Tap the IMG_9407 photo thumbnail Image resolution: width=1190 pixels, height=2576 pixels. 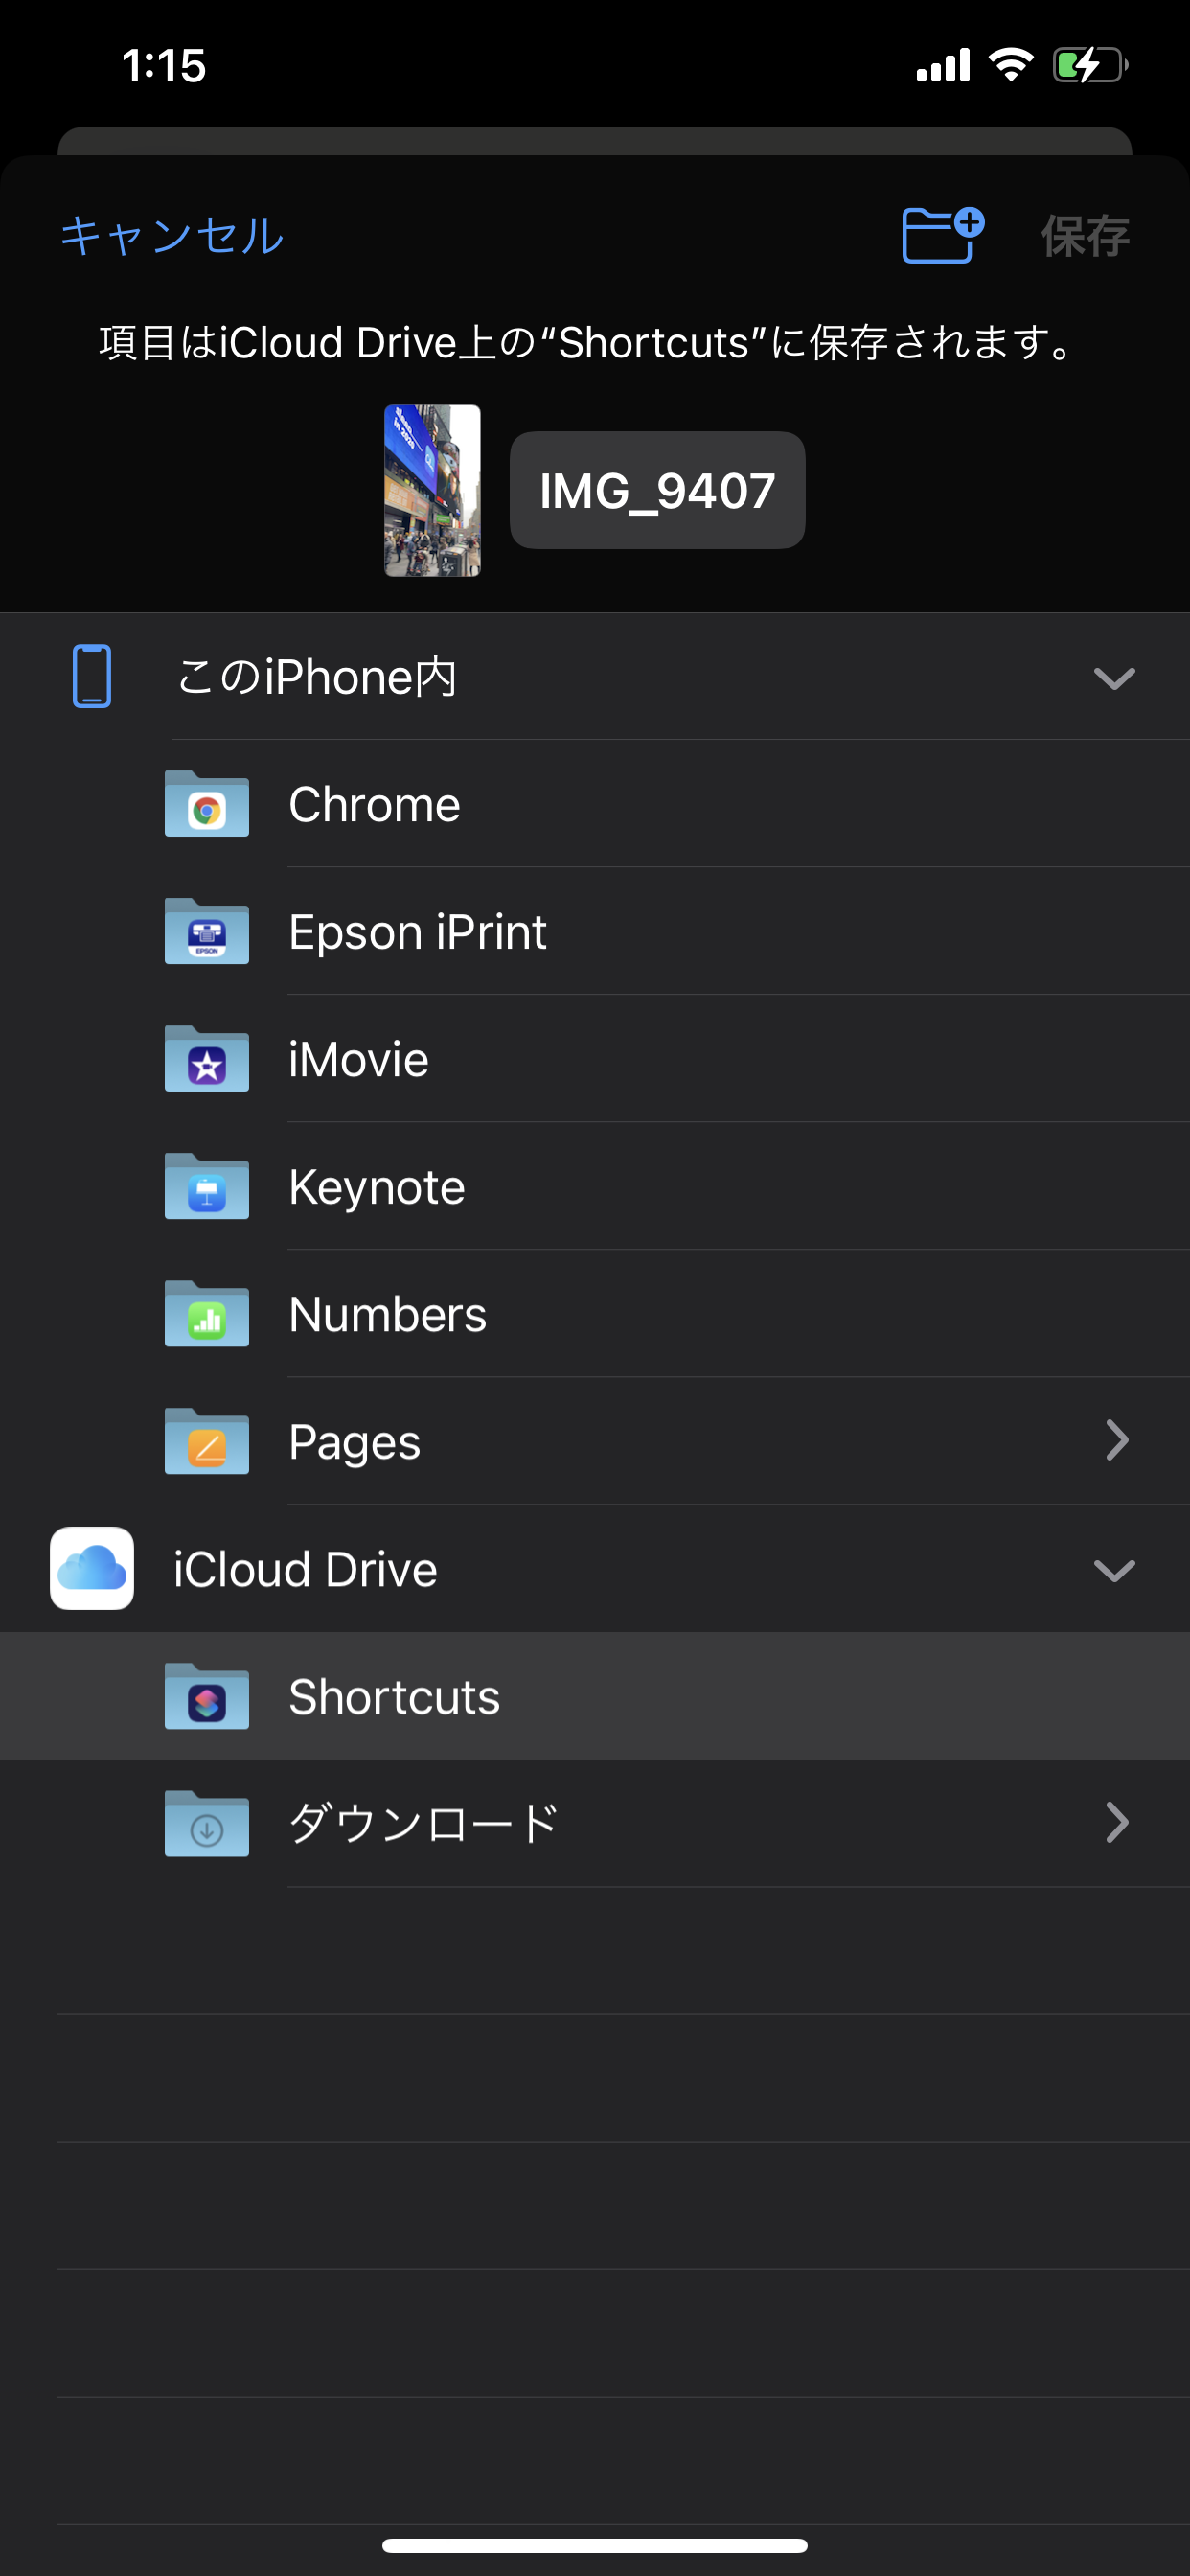[432, 491]
